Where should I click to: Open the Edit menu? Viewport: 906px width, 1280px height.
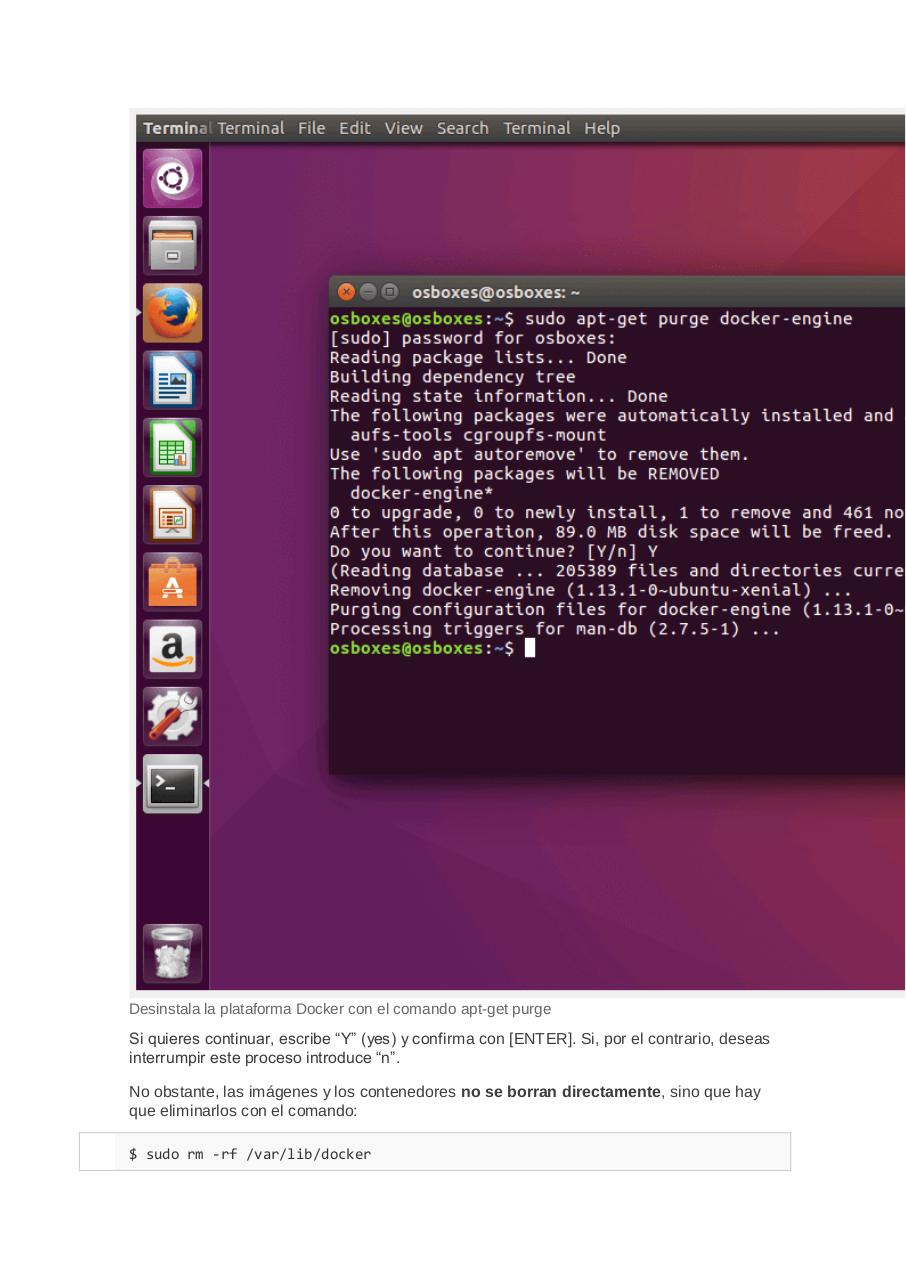pyautogui.click(x=354, y=128)
